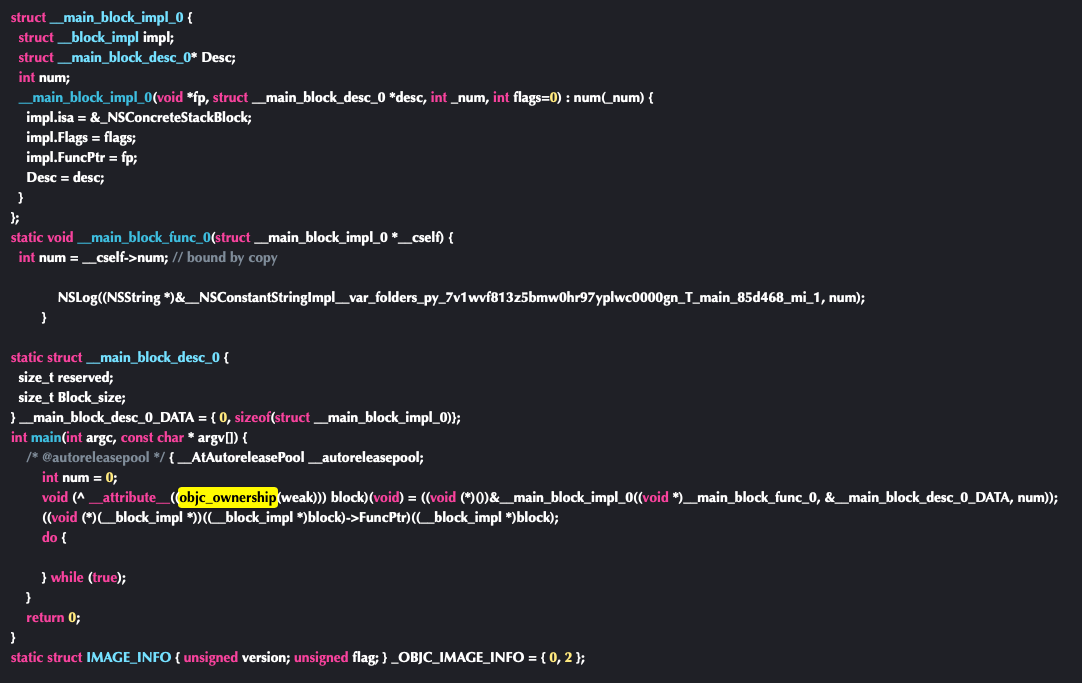This screenshot has width=1082, height=683.
Task: Select the _OBJC_IMAGE_INFO variable name
Action: (458, 657)
